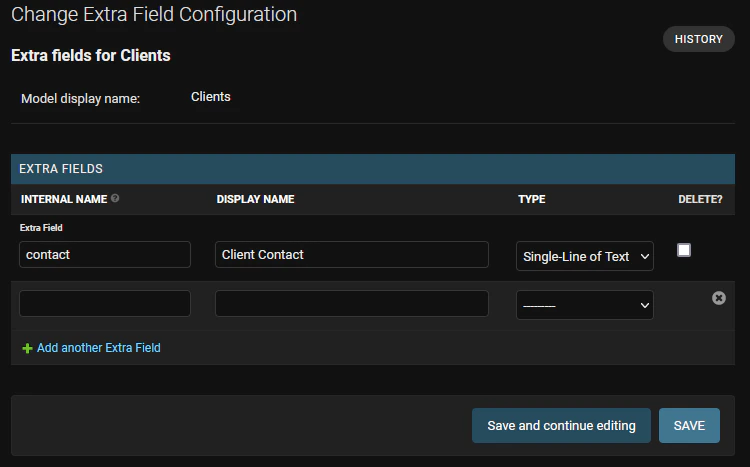Click the empty internal name field
750x467 pixels.
(105, 303)
